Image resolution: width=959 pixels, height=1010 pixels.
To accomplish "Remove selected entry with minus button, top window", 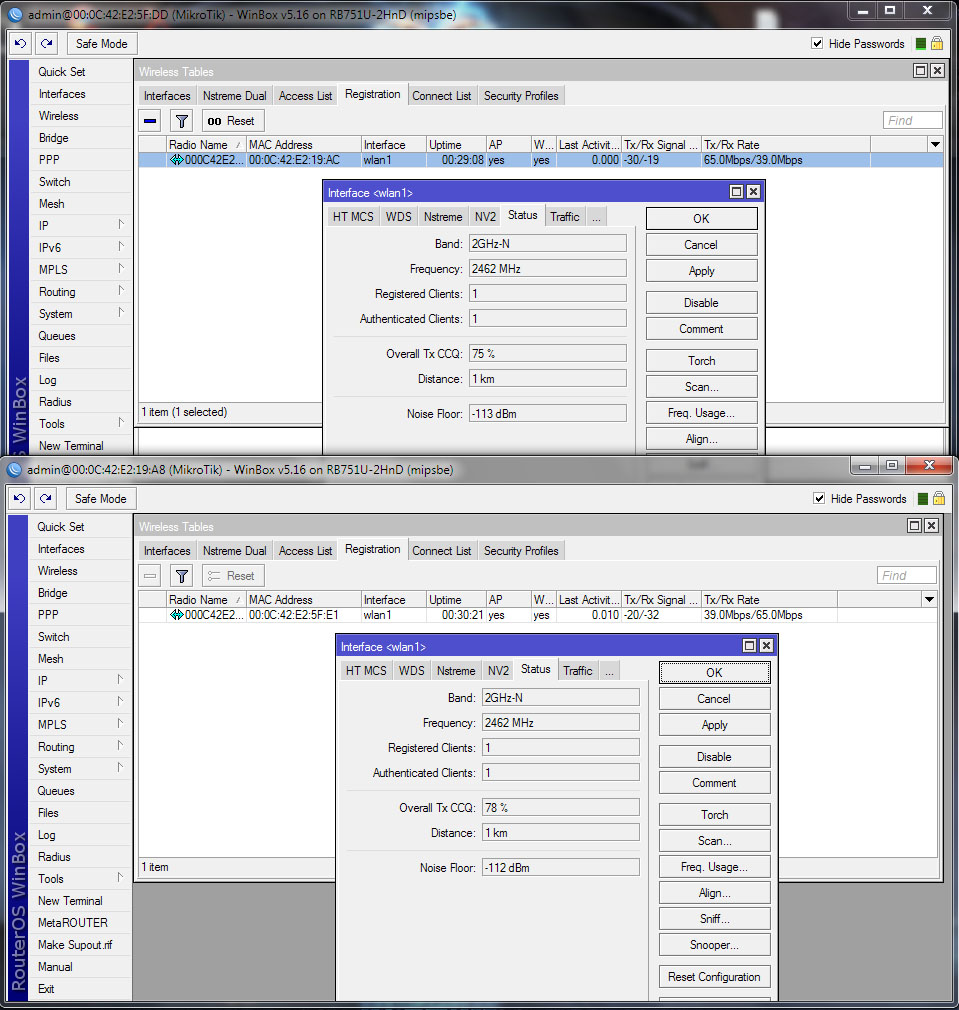I will (x=150, y=121).
